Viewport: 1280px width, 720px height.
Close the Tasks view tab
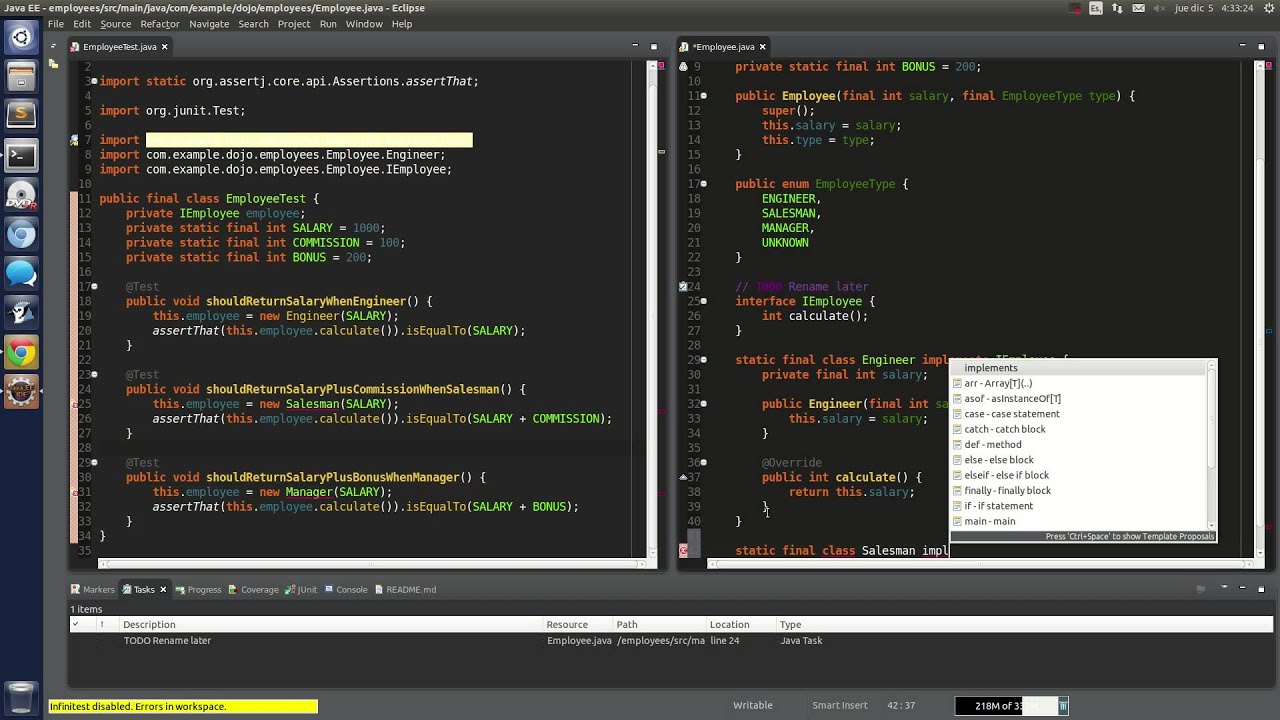pyautogui.click(x=163, y=590)
